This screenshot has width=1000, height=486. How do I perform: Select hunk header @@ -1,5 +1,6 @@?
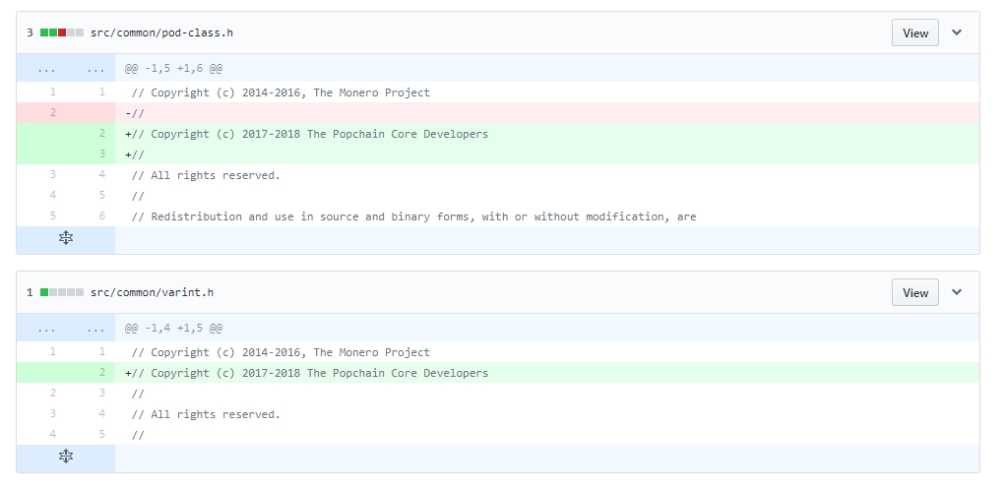173,68
